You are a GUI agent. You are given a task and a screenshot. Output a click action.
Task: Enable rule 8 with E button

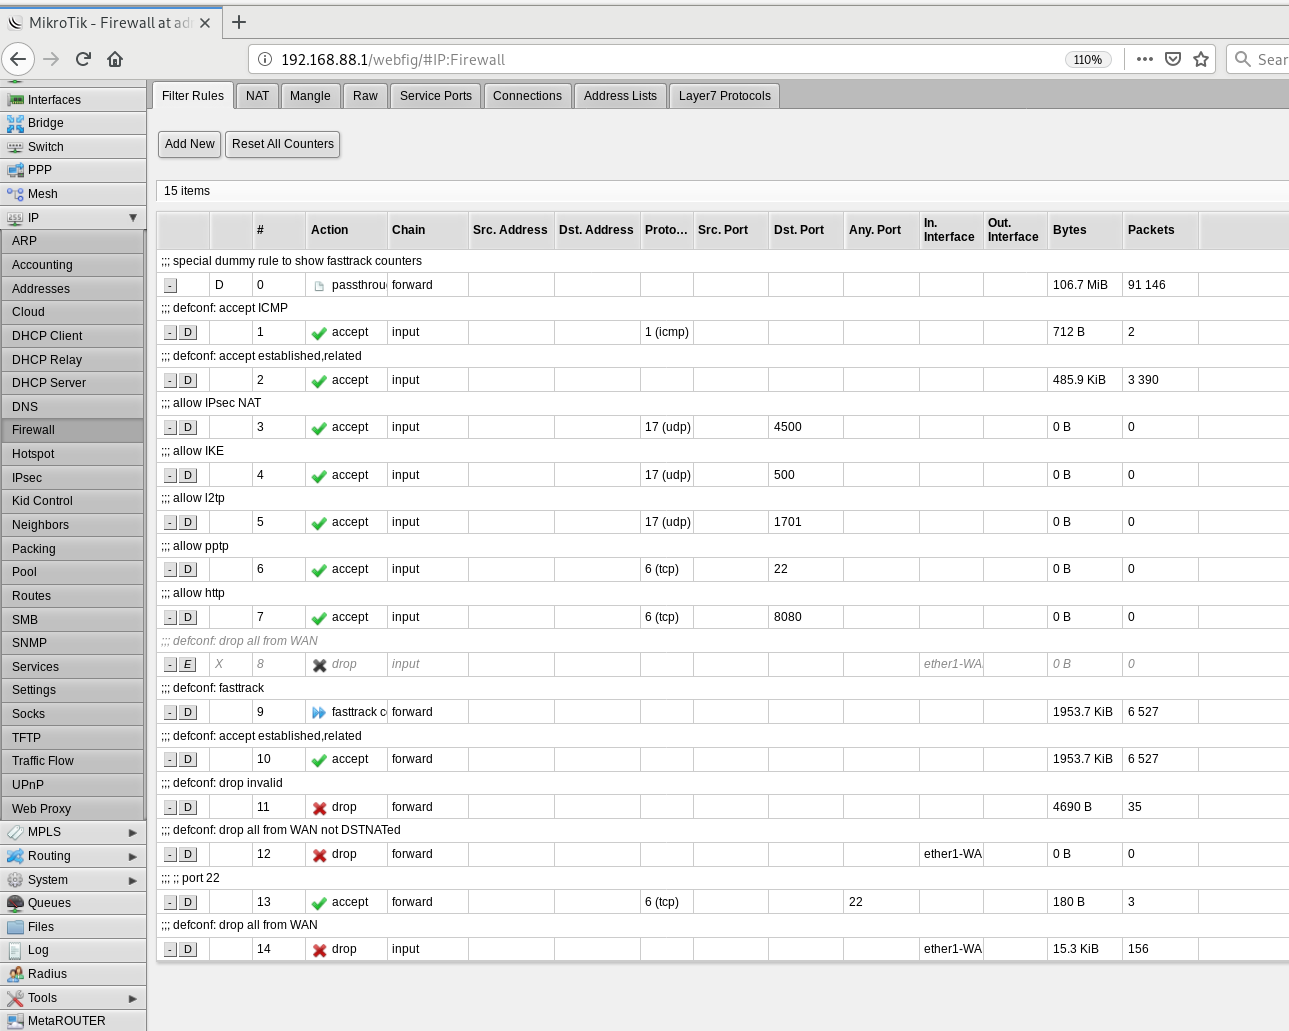(x=188, y=665)
